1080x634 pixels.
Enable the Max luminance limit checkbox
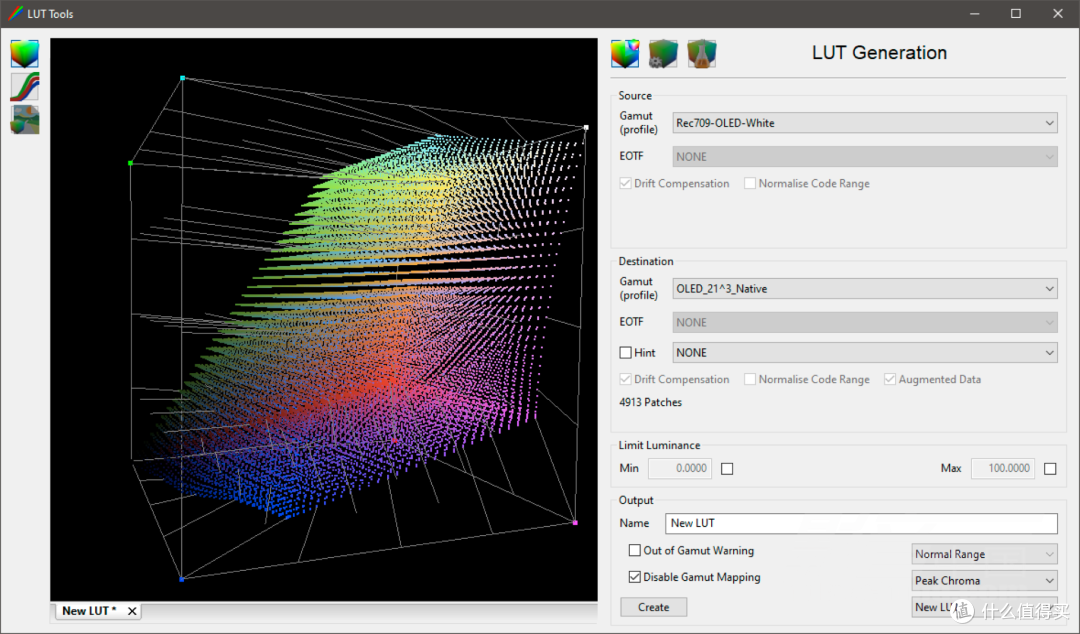(x=1050, y=469)
